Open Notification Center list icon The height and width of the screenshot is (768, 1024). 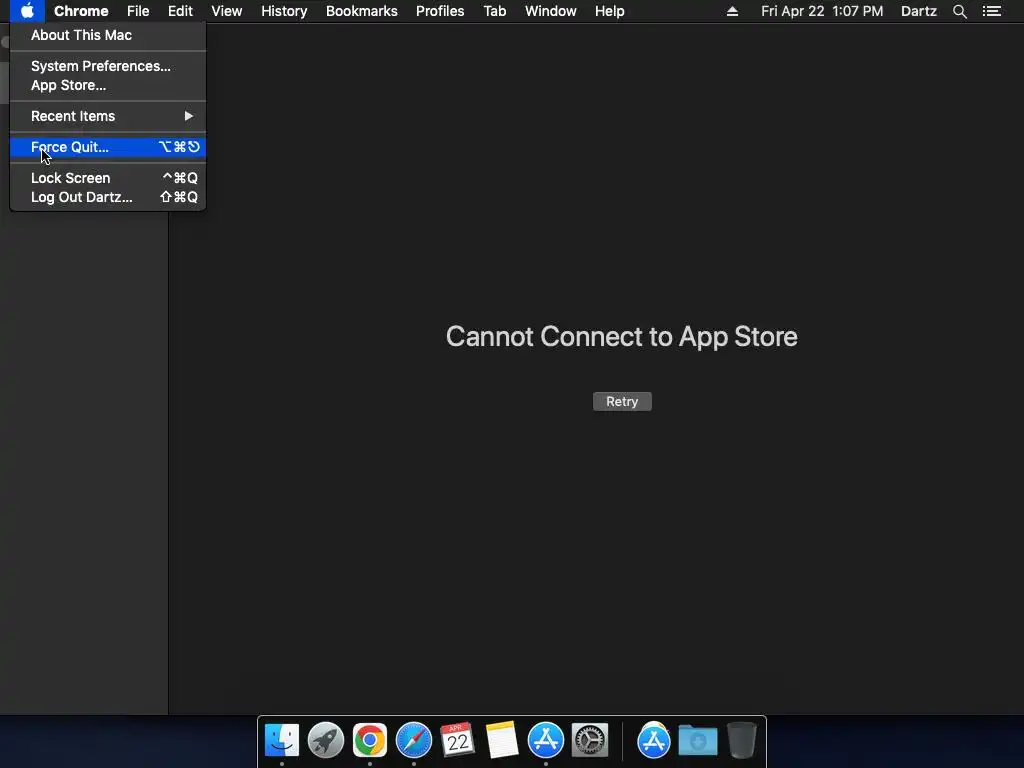pyautogui.click(x=991, y=11)
